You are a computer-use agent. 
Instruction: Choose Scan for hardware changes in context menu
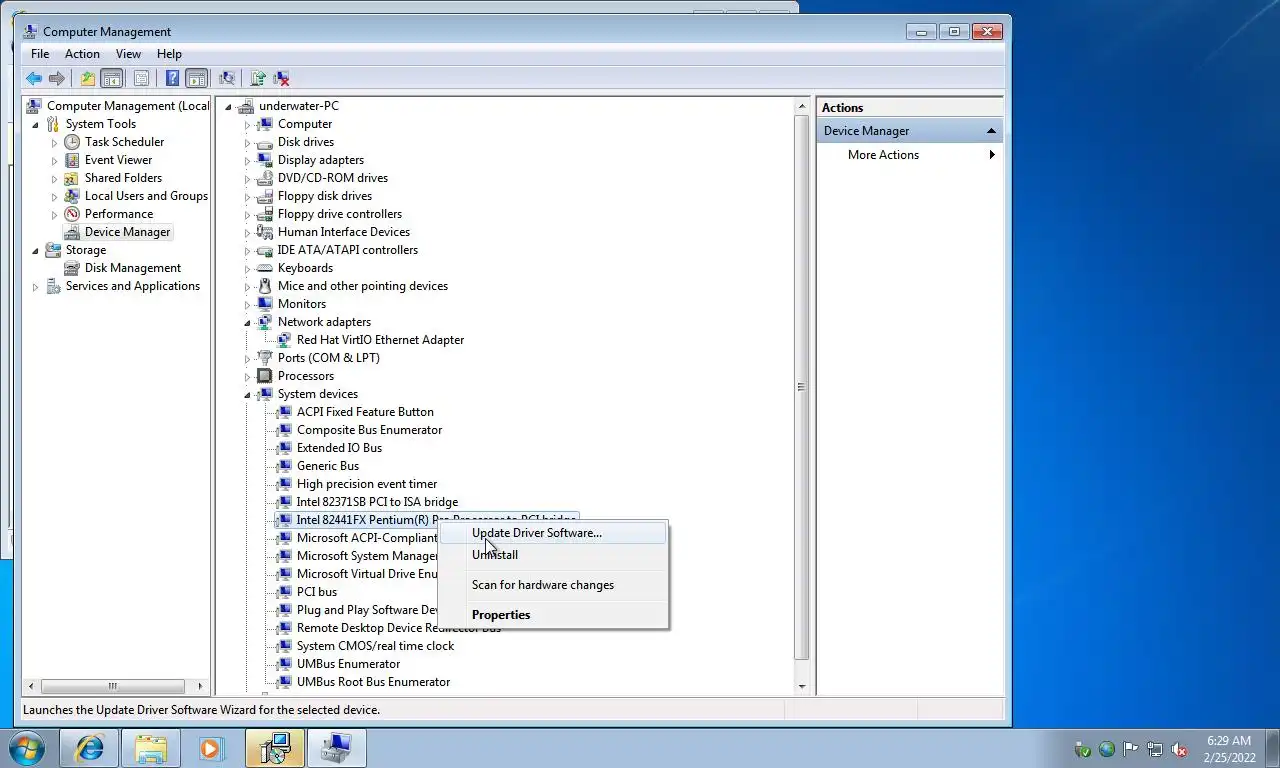click(x=553, y=585)
